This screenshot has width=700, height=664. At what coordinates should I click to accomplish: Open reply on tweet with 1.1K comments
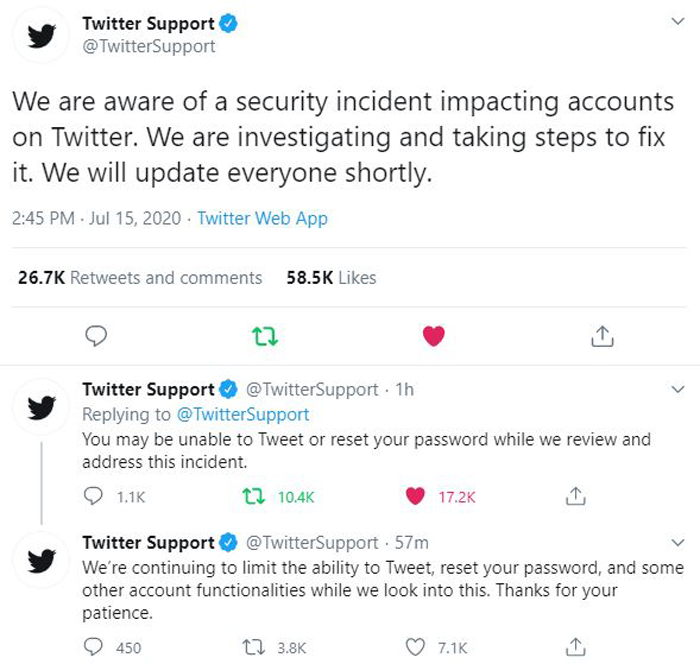click(x=93, y=496)
